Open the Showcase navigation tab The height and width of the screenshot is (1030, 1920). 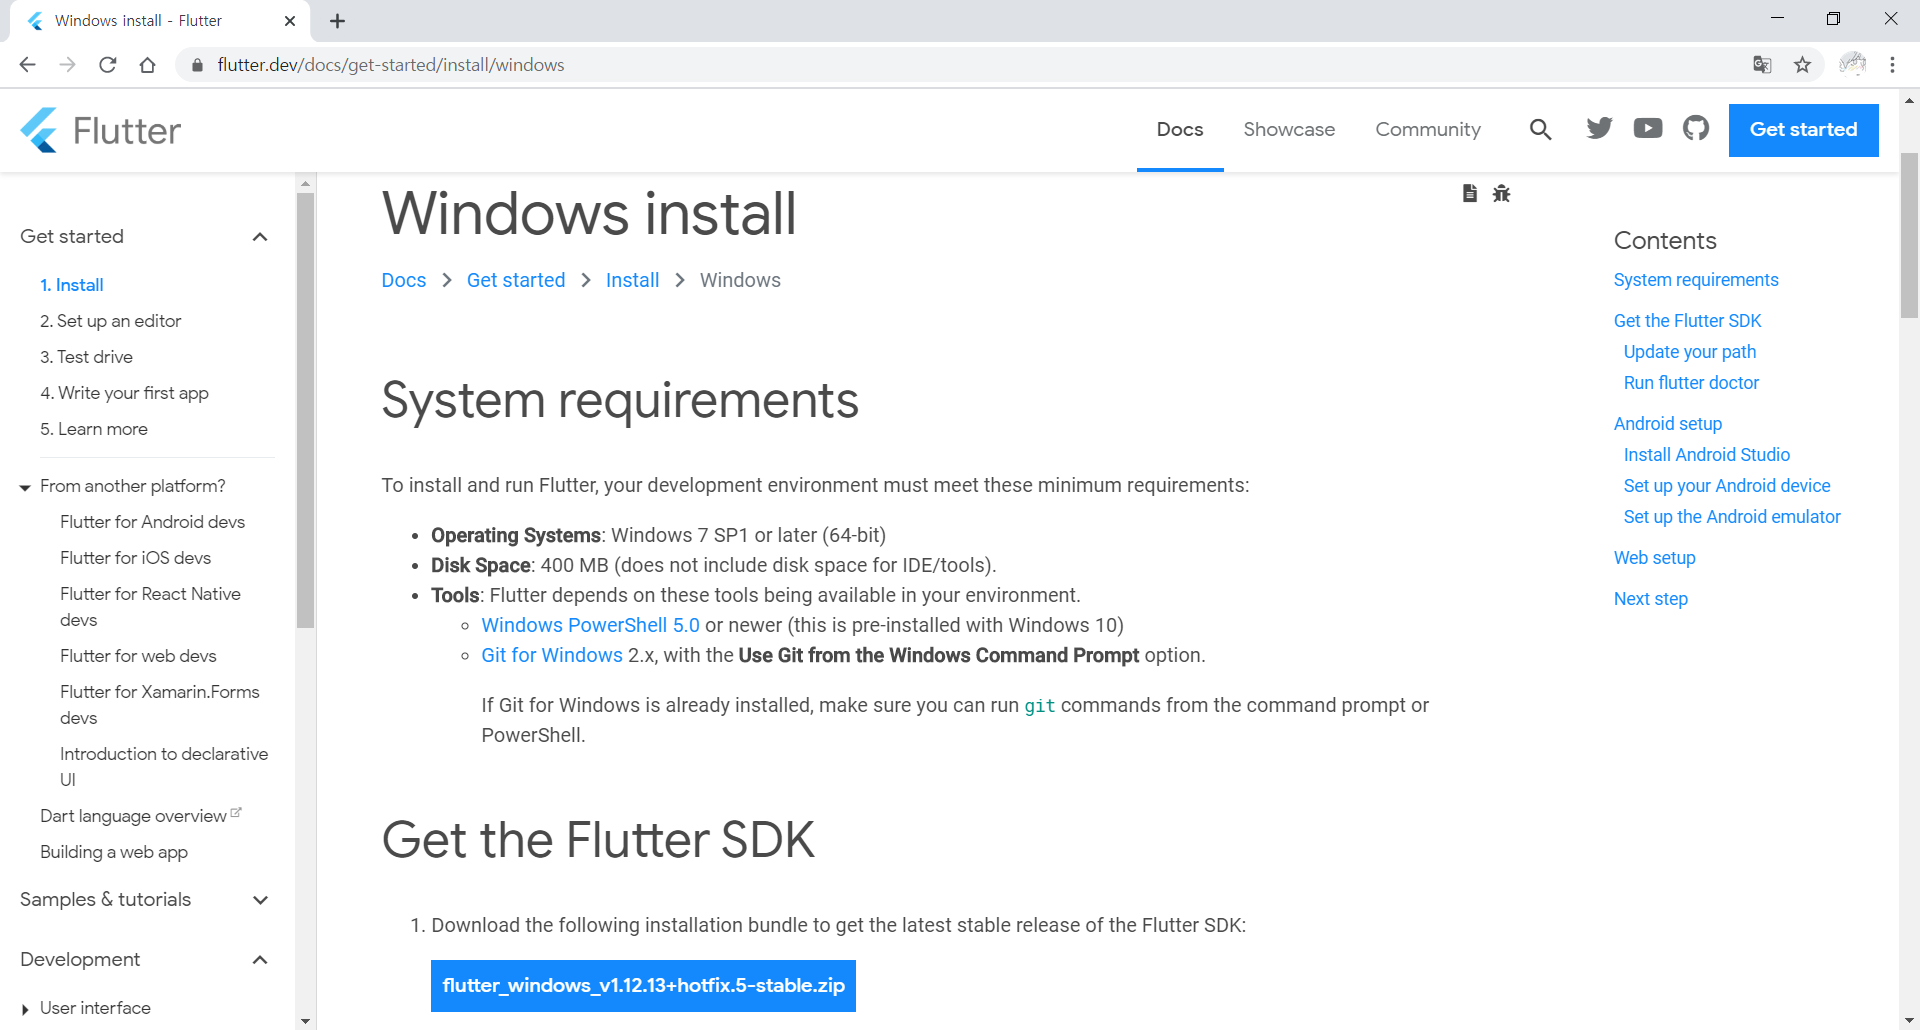click(x=1289, y=129)
